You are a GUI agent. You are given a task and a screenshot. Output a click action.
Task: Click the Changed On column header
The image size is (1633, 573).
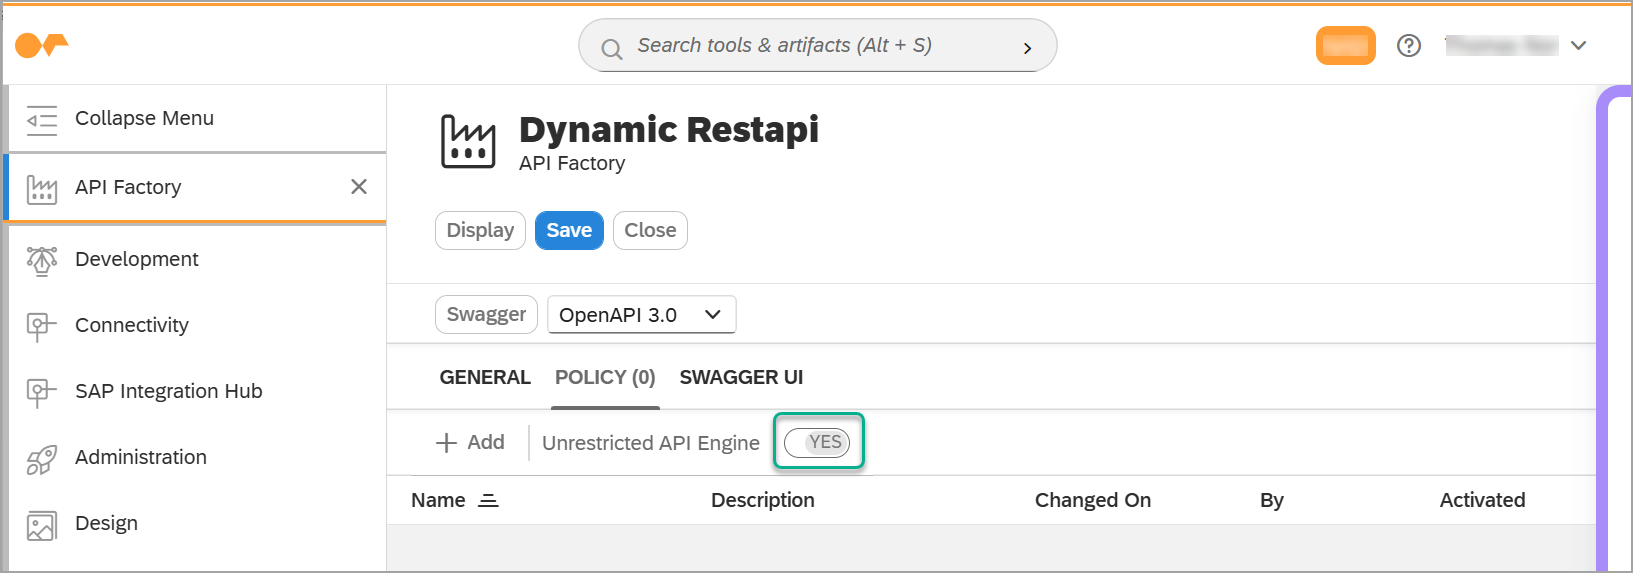(x=1092, y=500)
